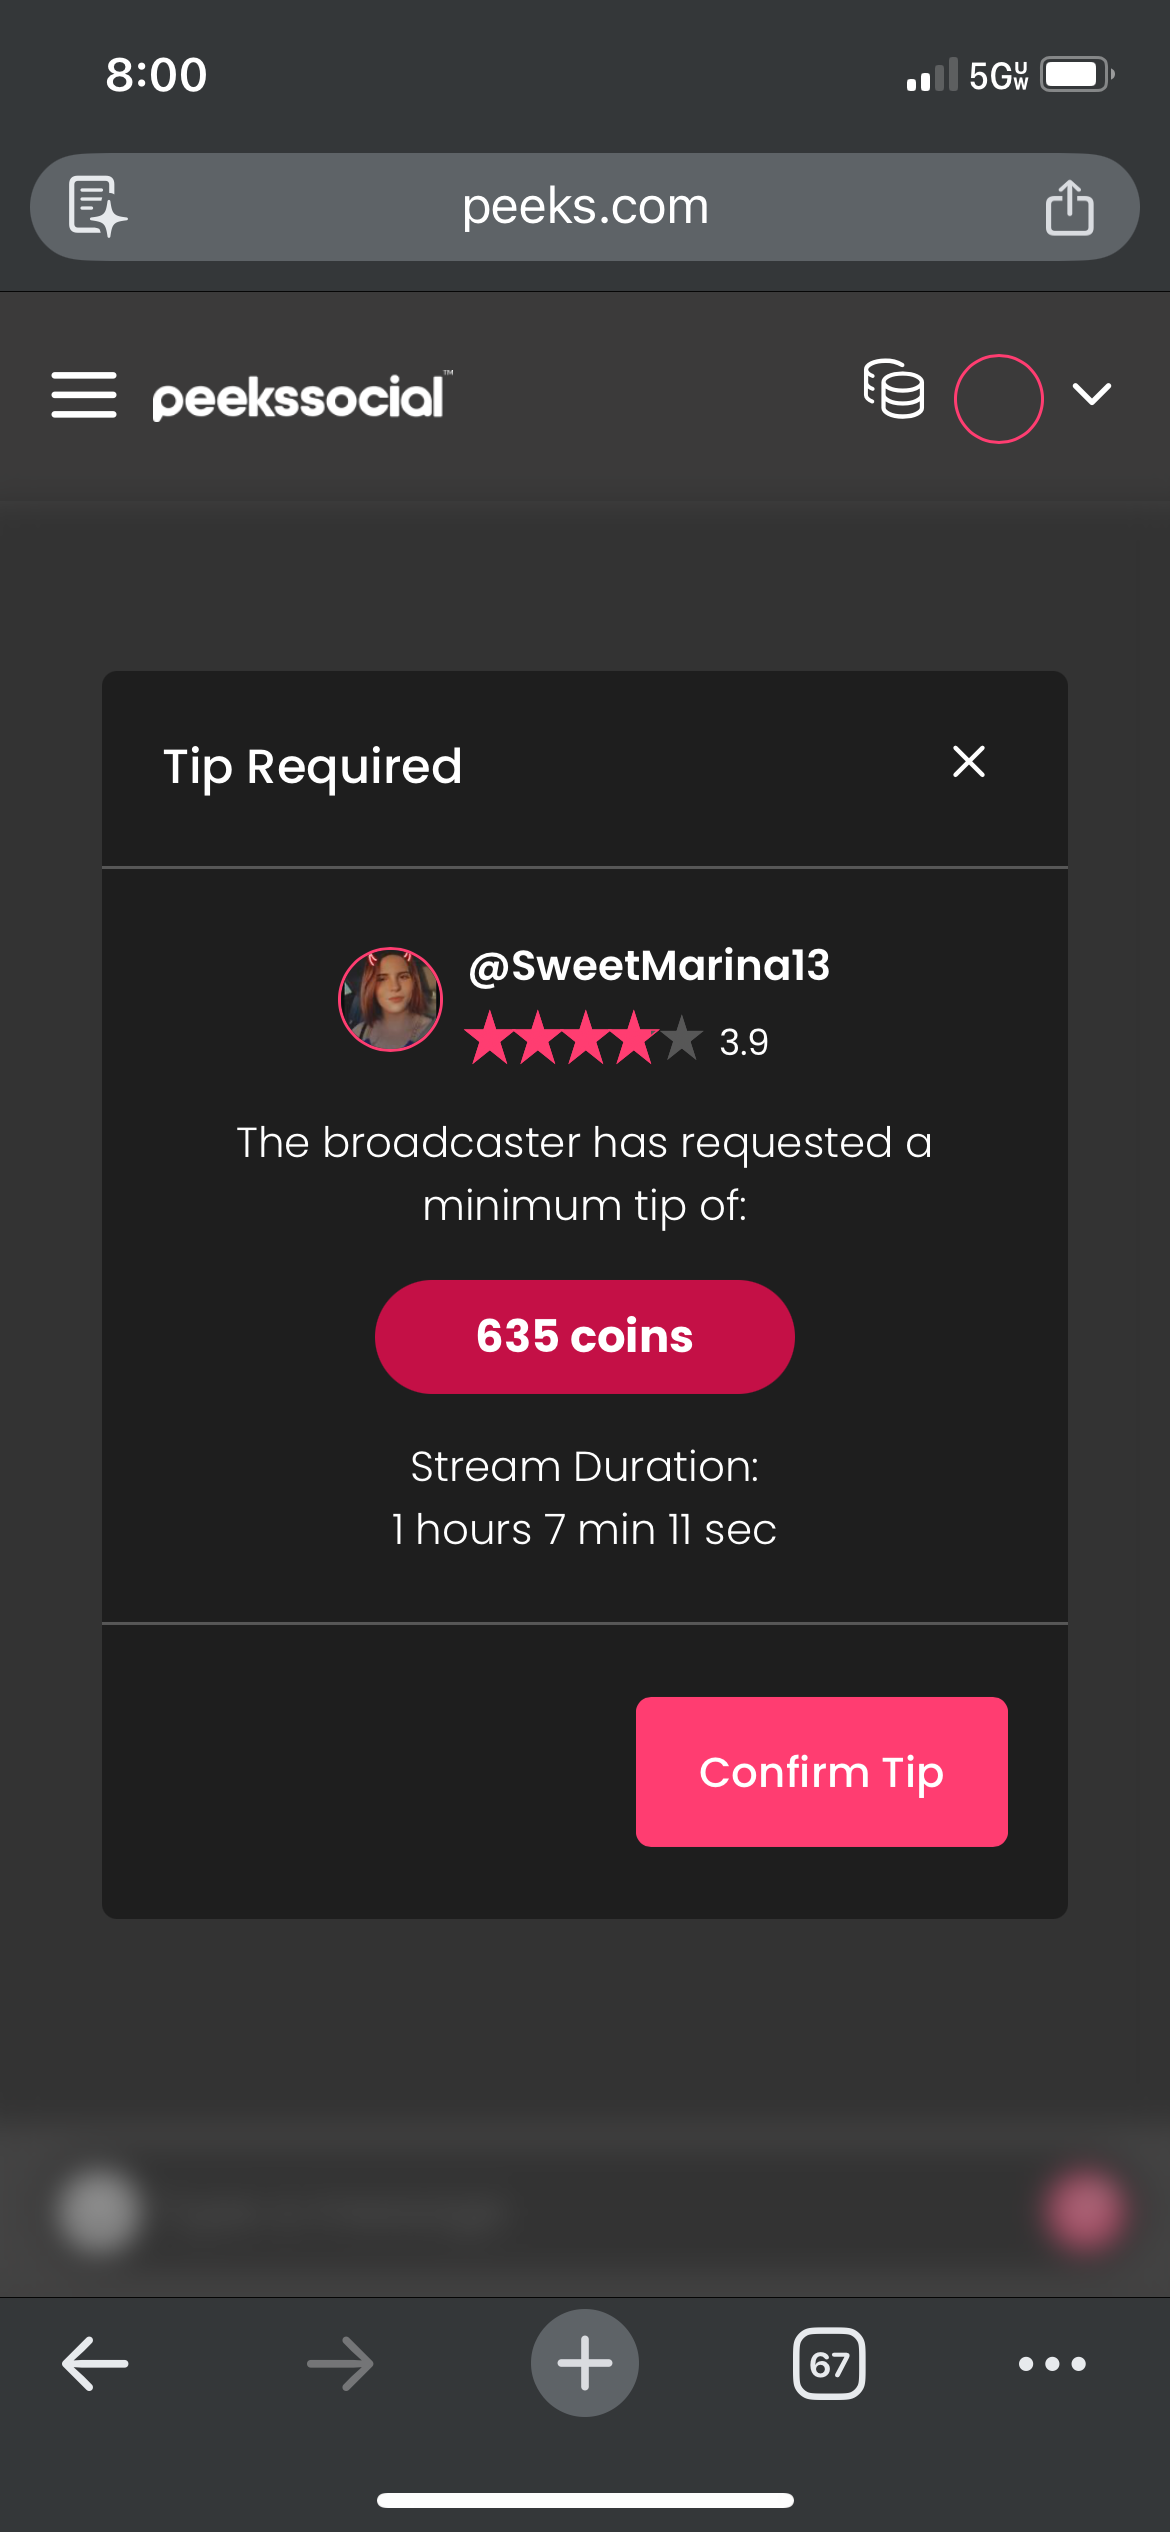Viewport: 1170px width, 2532px height.
Task: Tap the peeks.com address bar
Action: coord(585,207)
